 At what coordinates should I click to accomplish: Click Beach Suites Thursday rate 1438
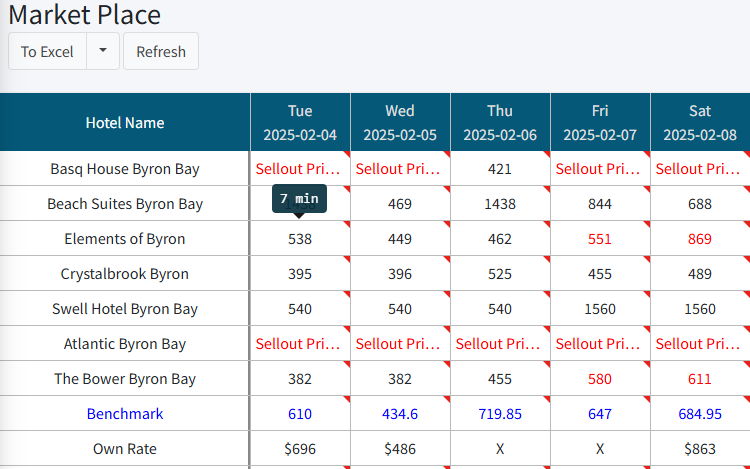[500, 204]
